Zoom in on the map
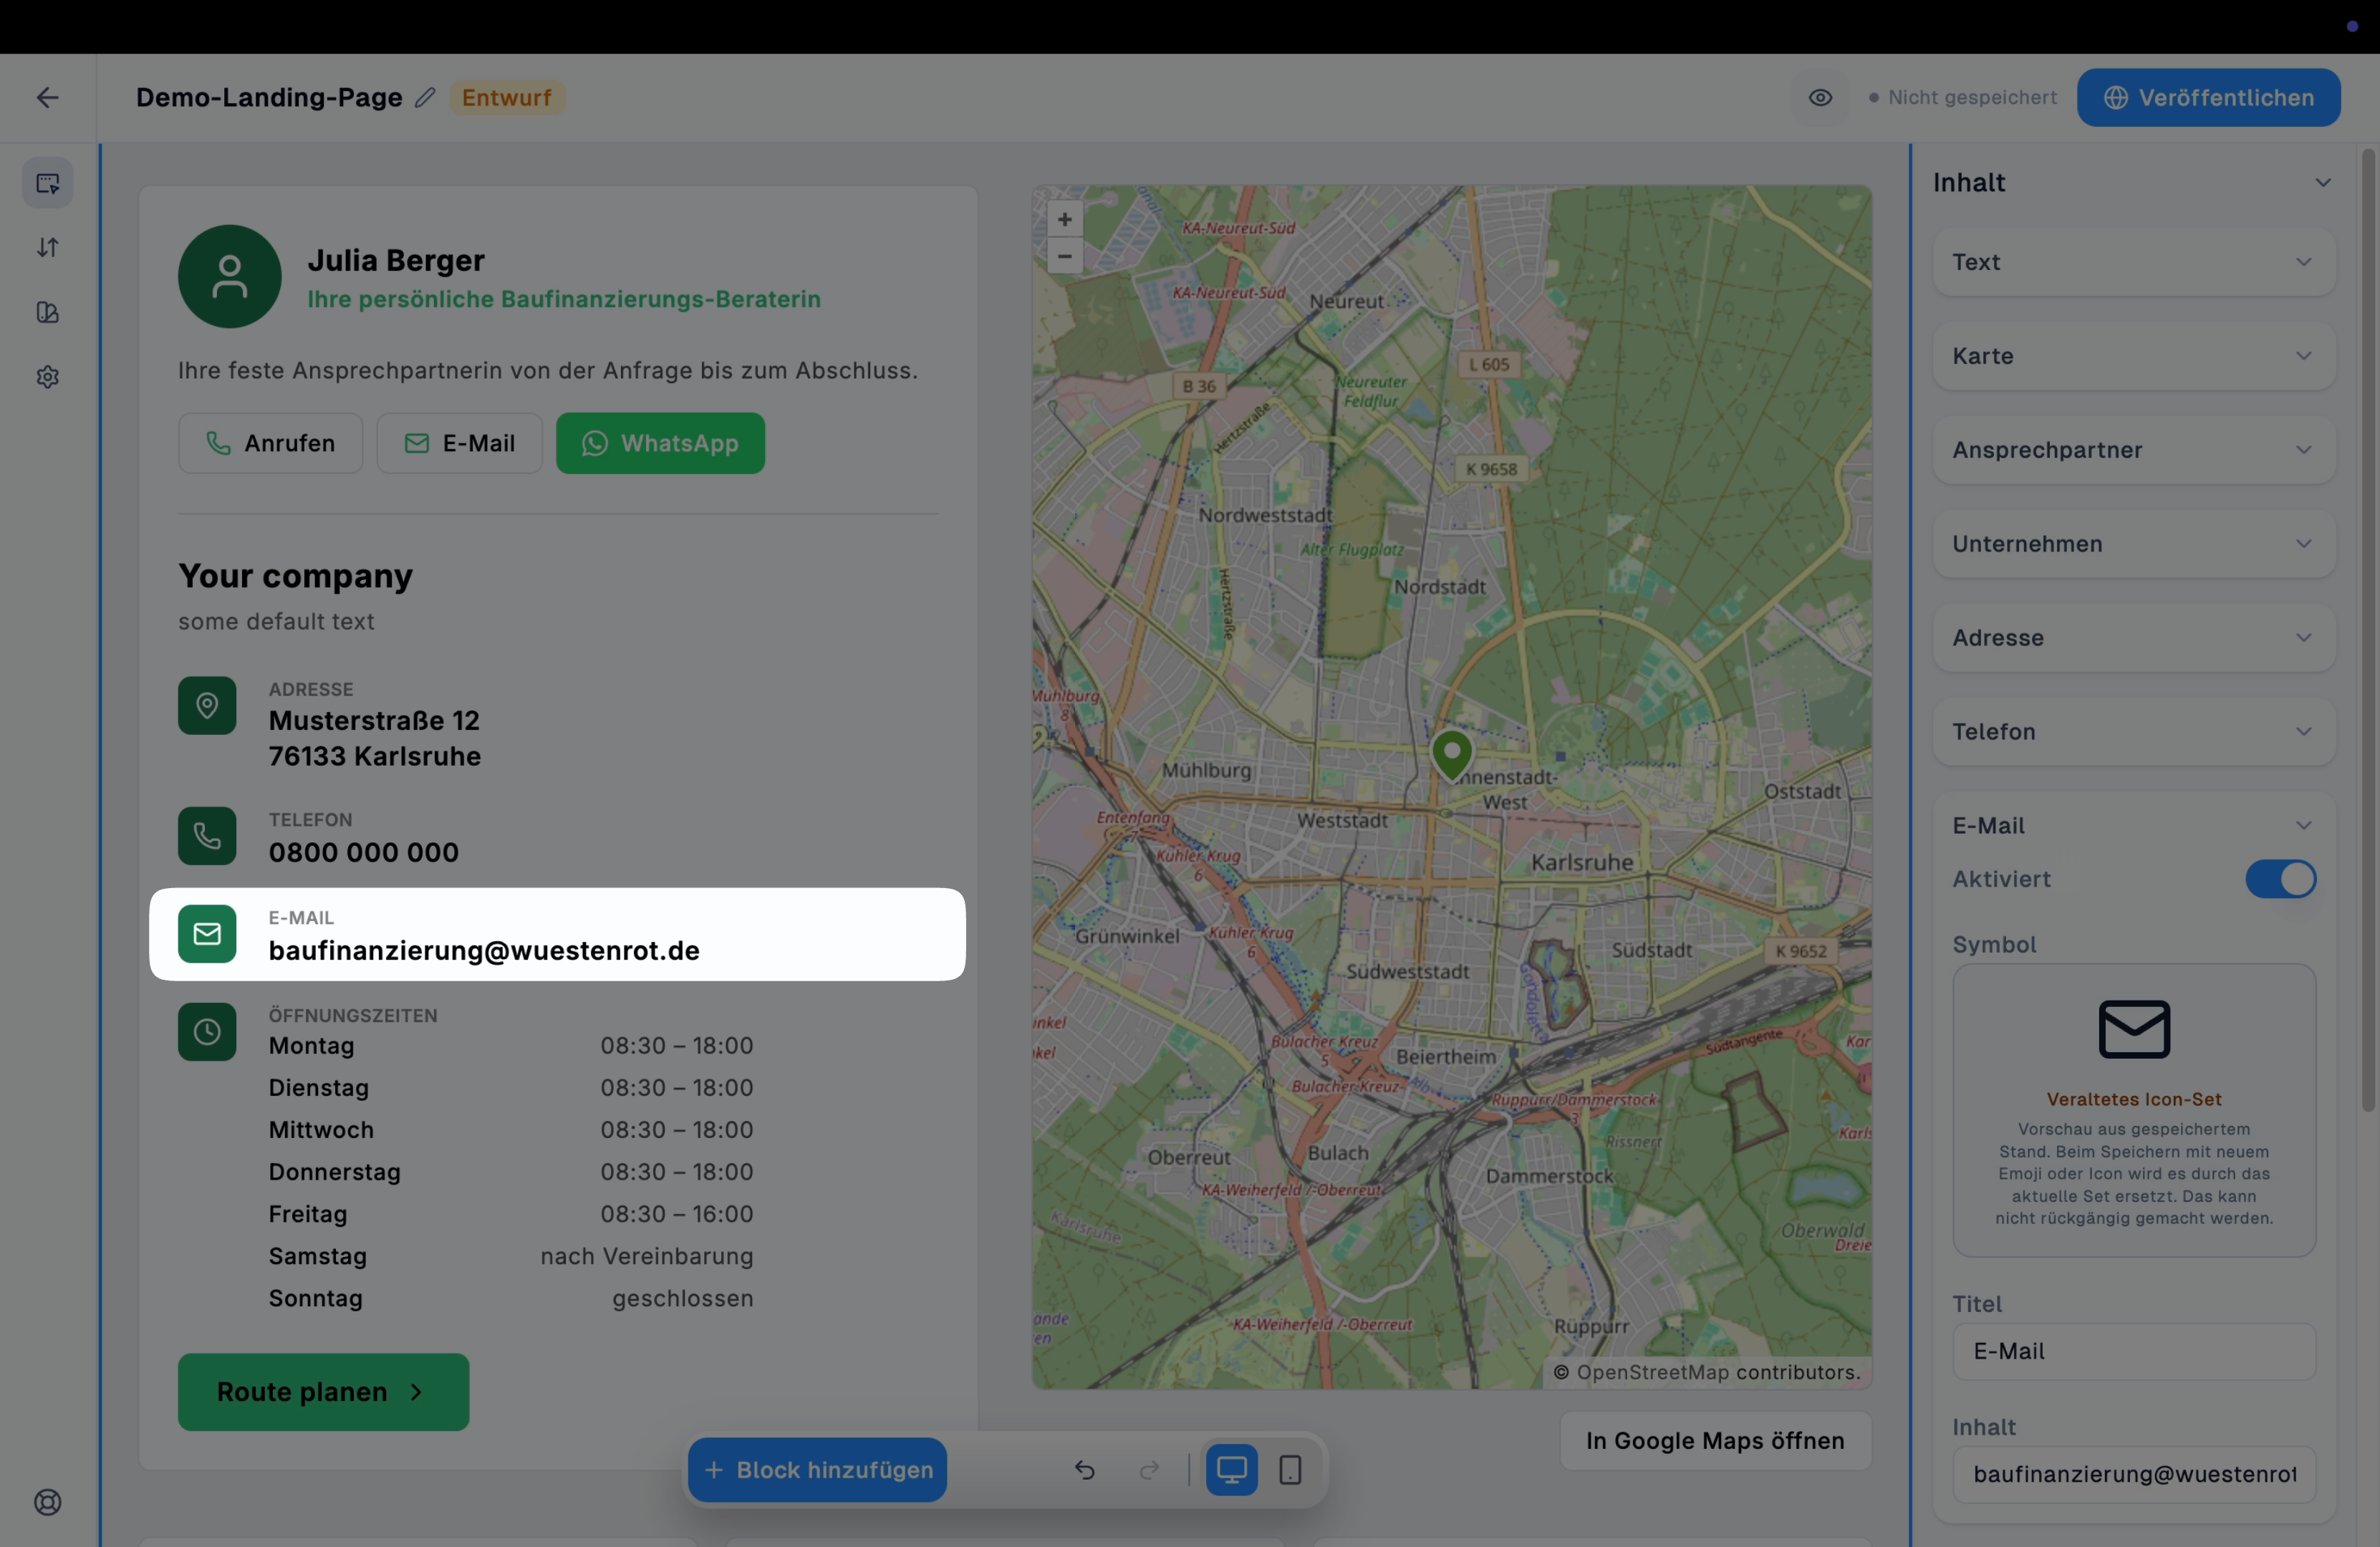The height and width of the screenshot is (1547, 2380). [1064, 219]
